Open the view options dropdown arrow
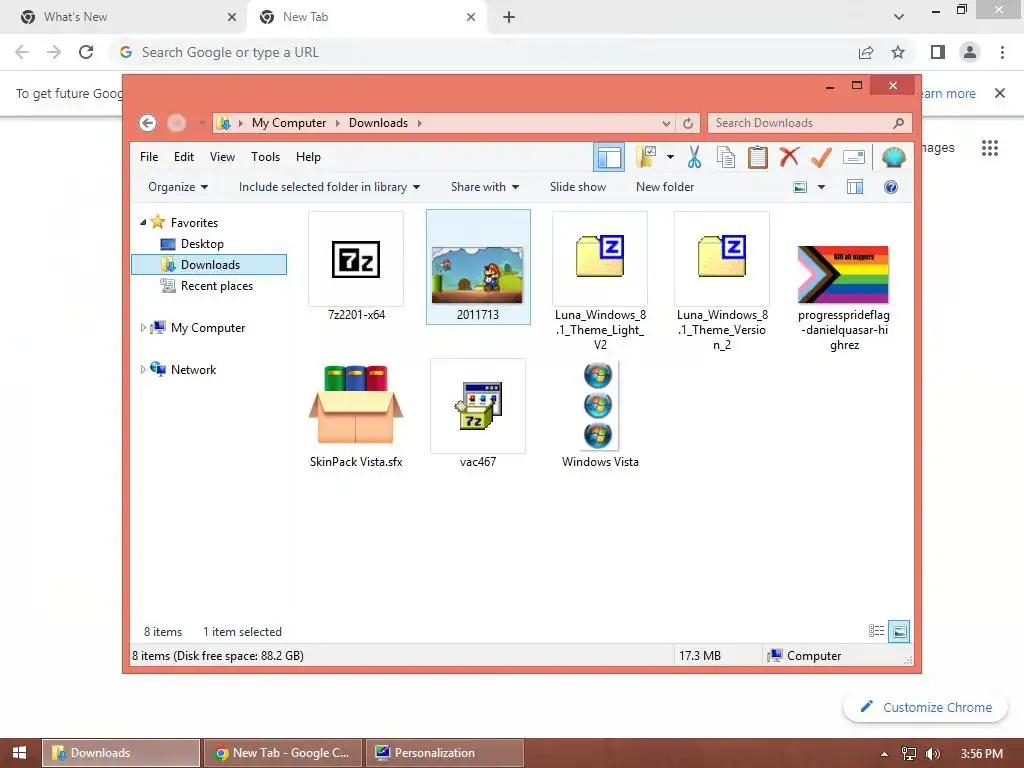The image size is (1024, 768). pos(822,187)
